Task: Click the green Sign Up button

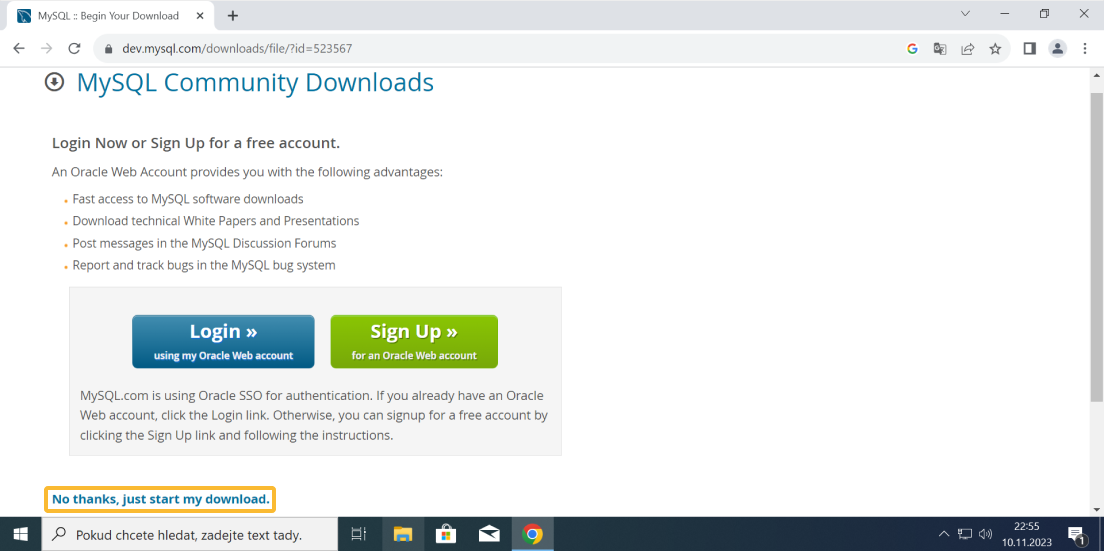Action: 414,341
